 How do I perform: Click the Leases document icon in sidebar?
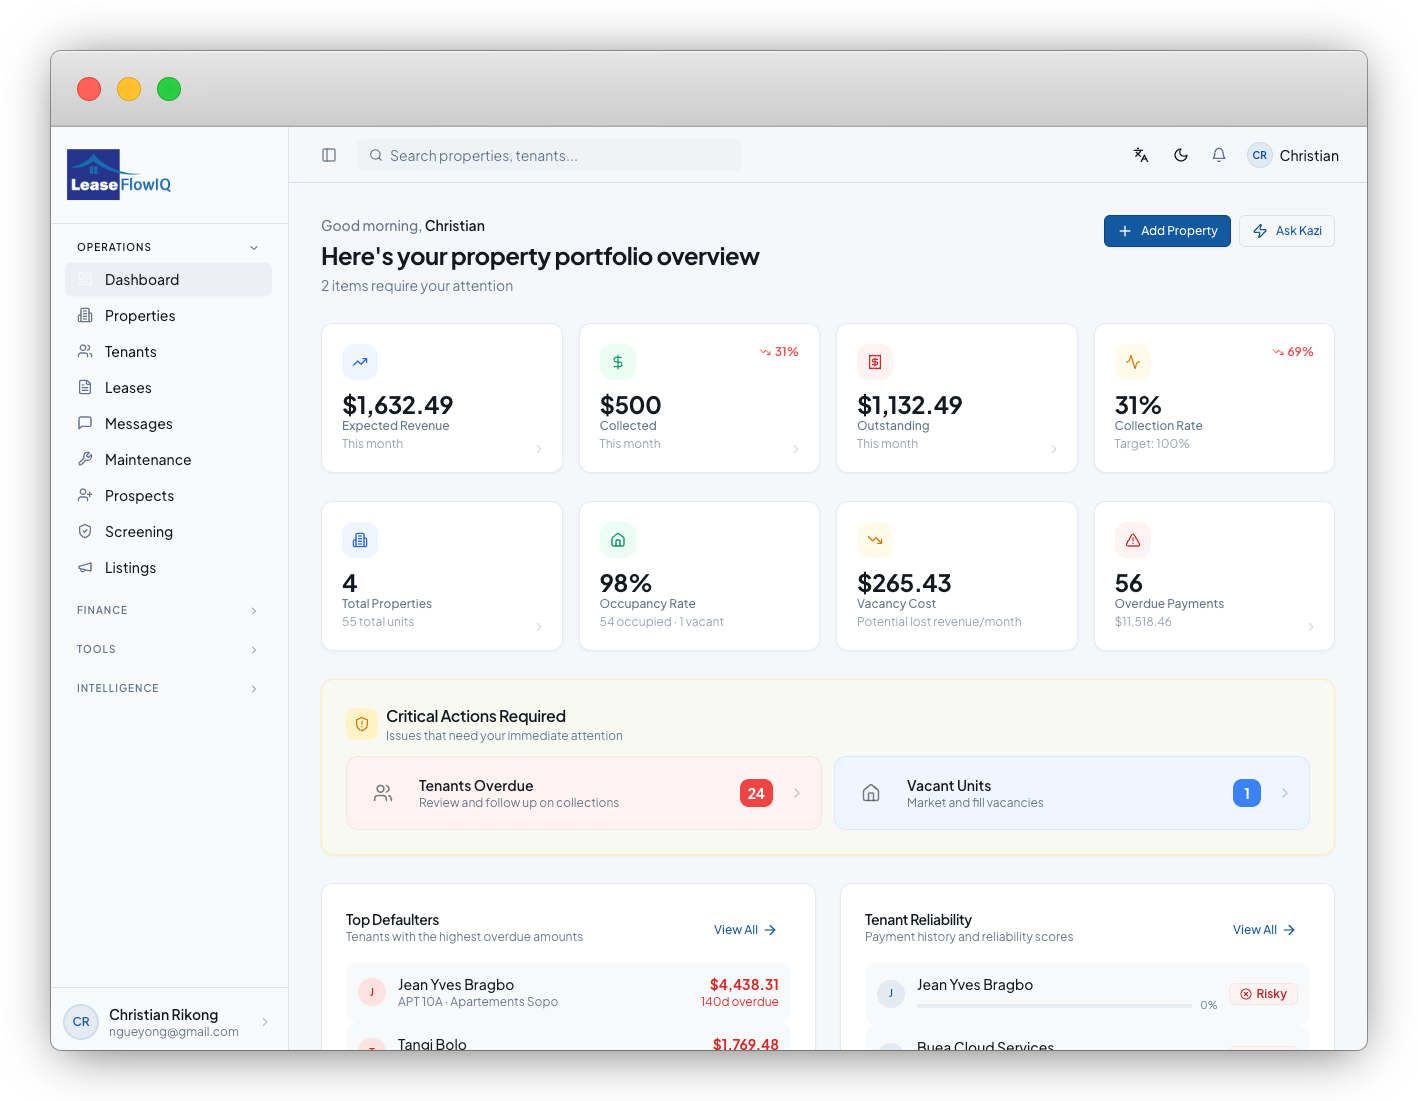point(85,387)
